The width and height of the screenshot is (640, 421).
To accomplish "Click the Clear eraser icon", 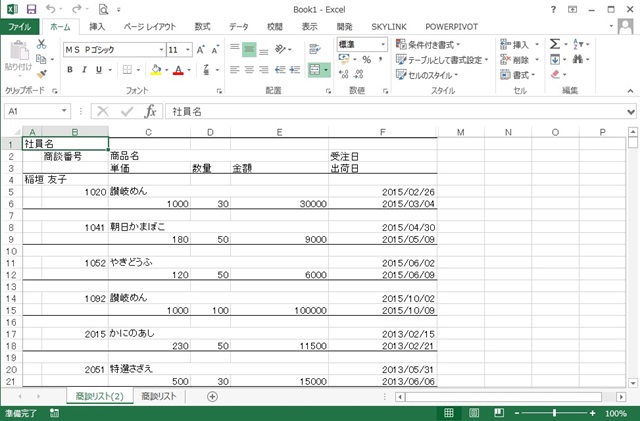I will 555,74.
